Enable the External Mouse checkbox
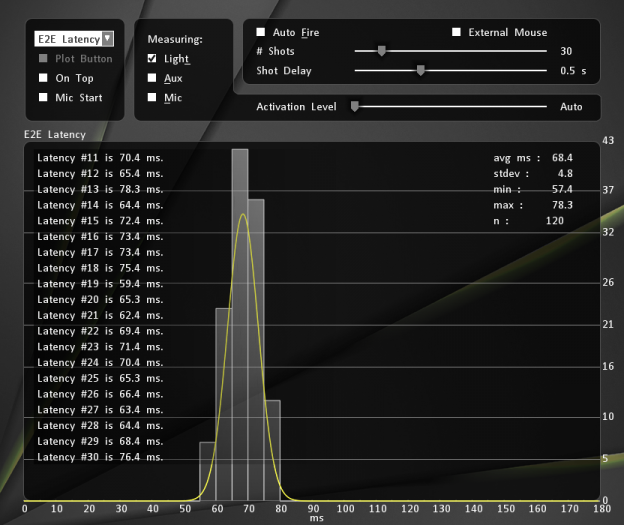Image resolution: width=624 pixels, height=525 pixels. pyautogui.click(x=456, y=32)
